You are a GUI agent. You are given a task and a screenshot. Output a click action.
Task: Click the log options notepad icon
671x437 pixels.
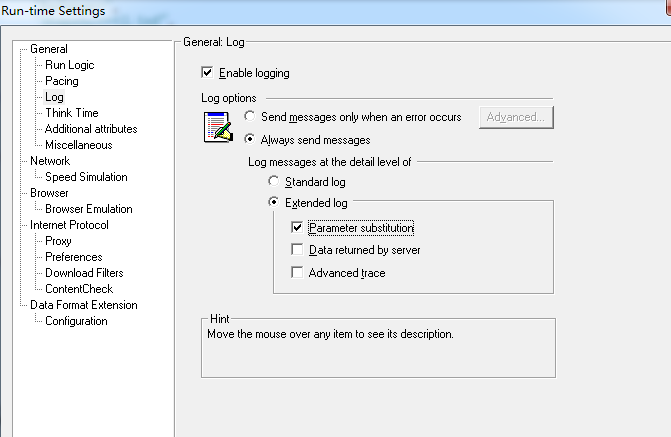(x=218, y=128)
